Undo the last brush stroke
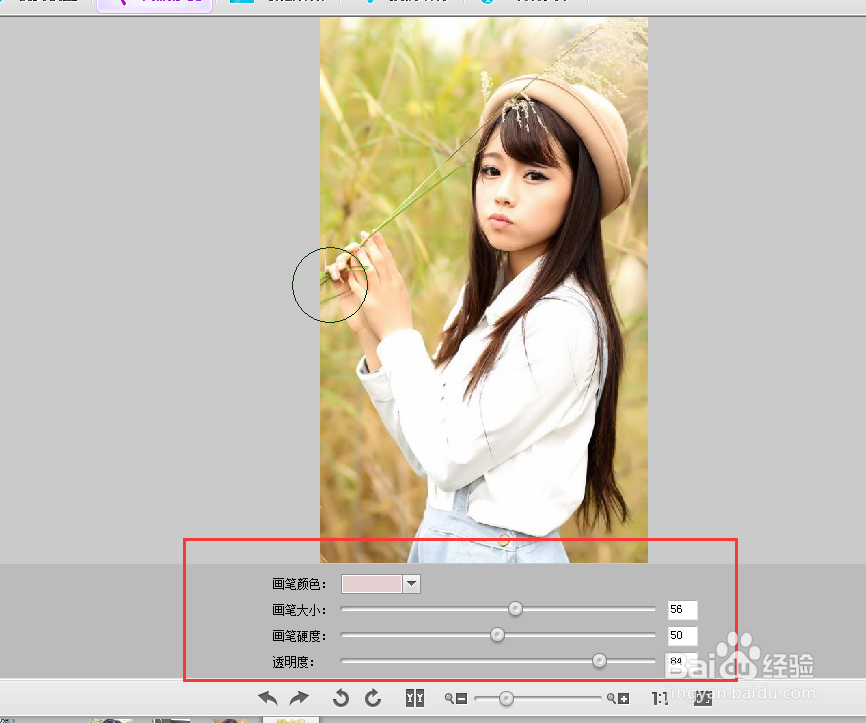 pos(268,699)
